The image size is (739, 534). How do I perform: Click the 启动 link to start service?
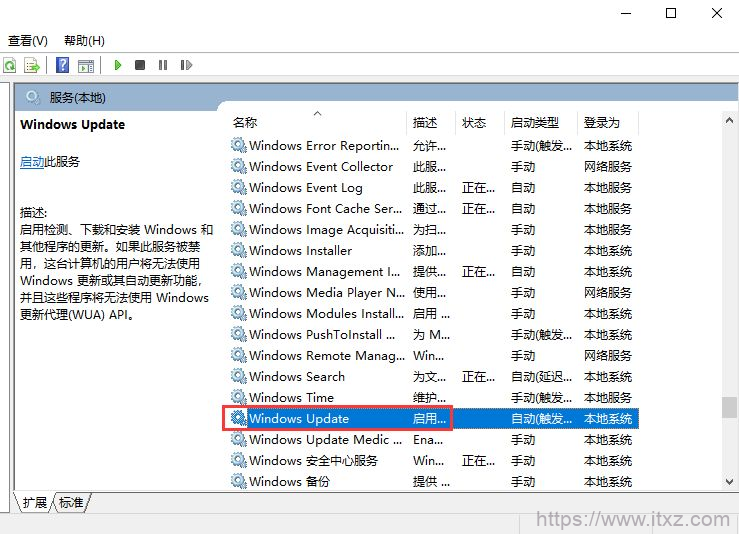tap(32, 162)
